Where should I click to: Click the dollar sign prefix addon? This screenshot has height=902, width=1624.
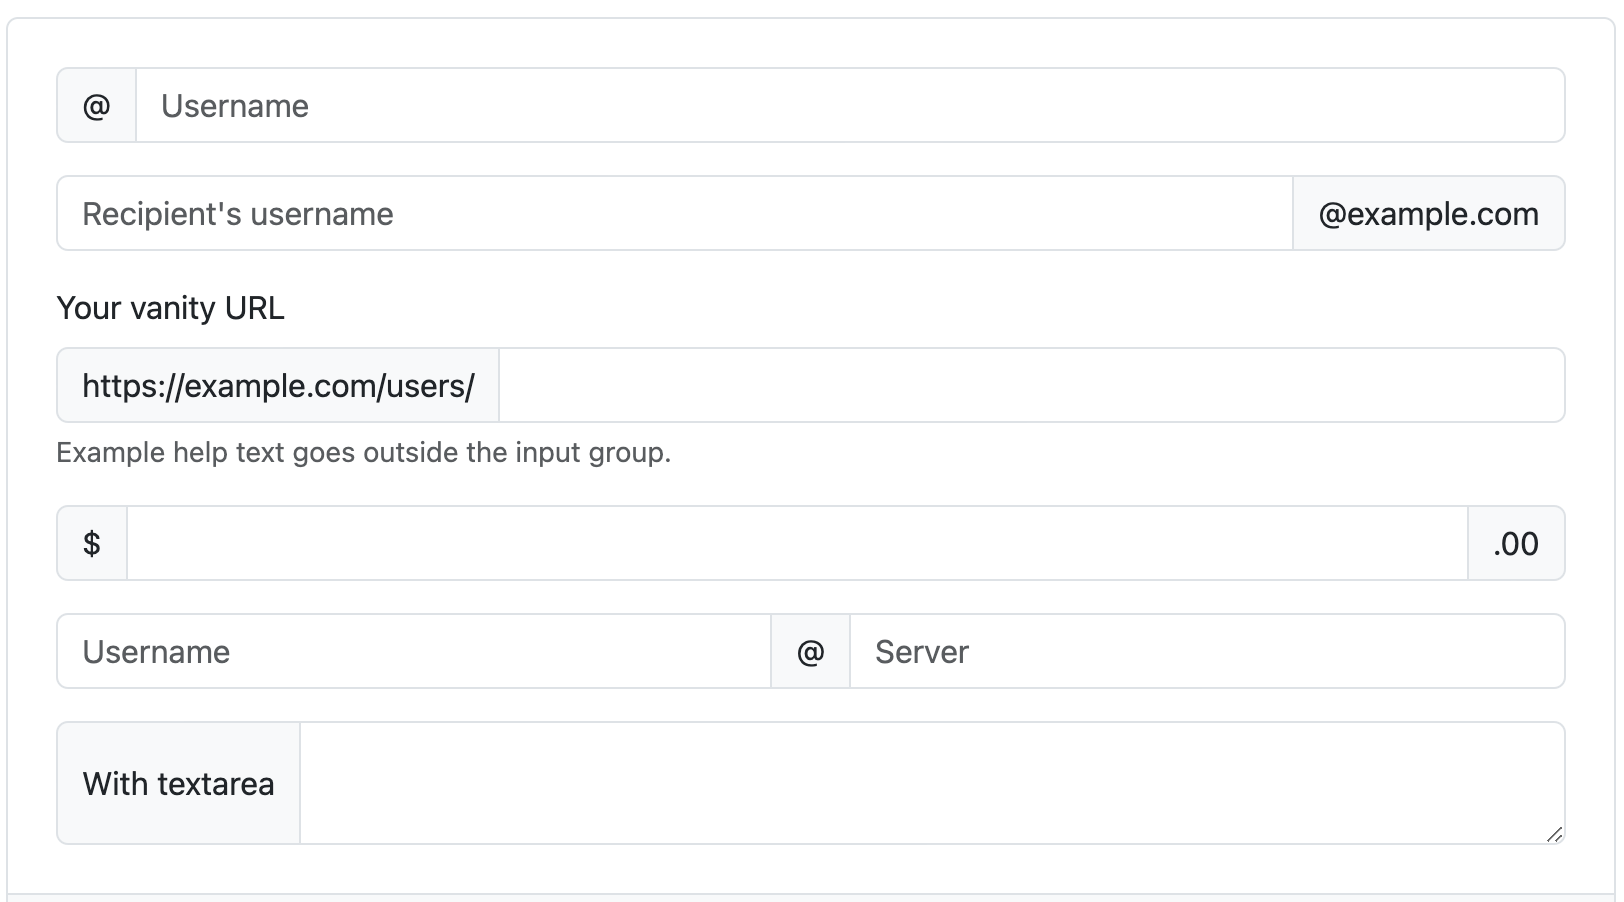point(91,543)
